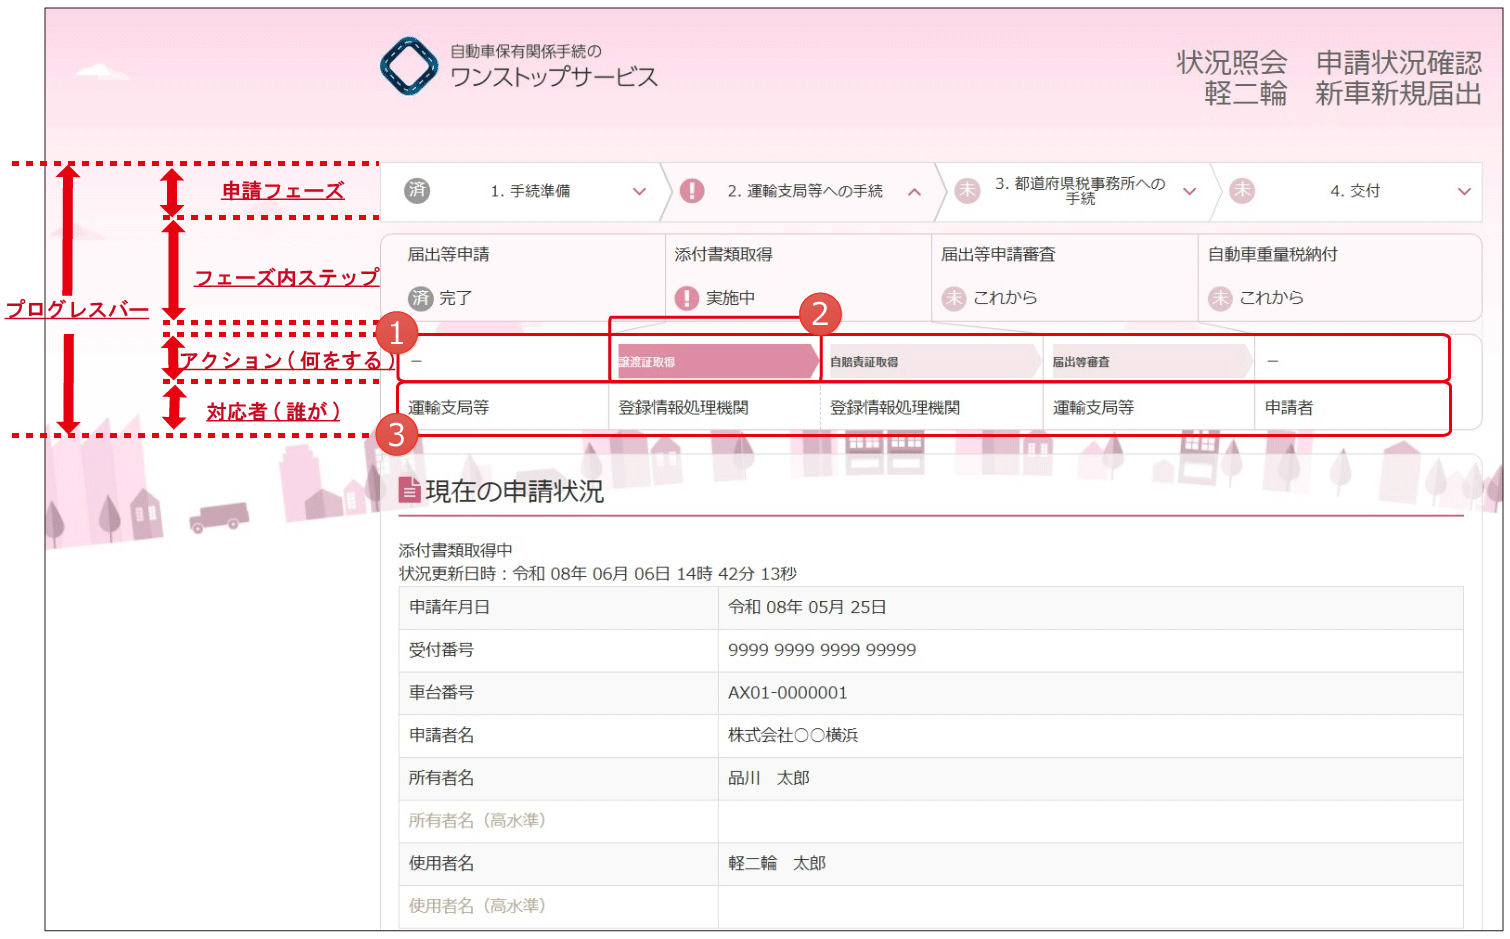Click the document icon beside 現在の申請状況

[x=409, y=490]
